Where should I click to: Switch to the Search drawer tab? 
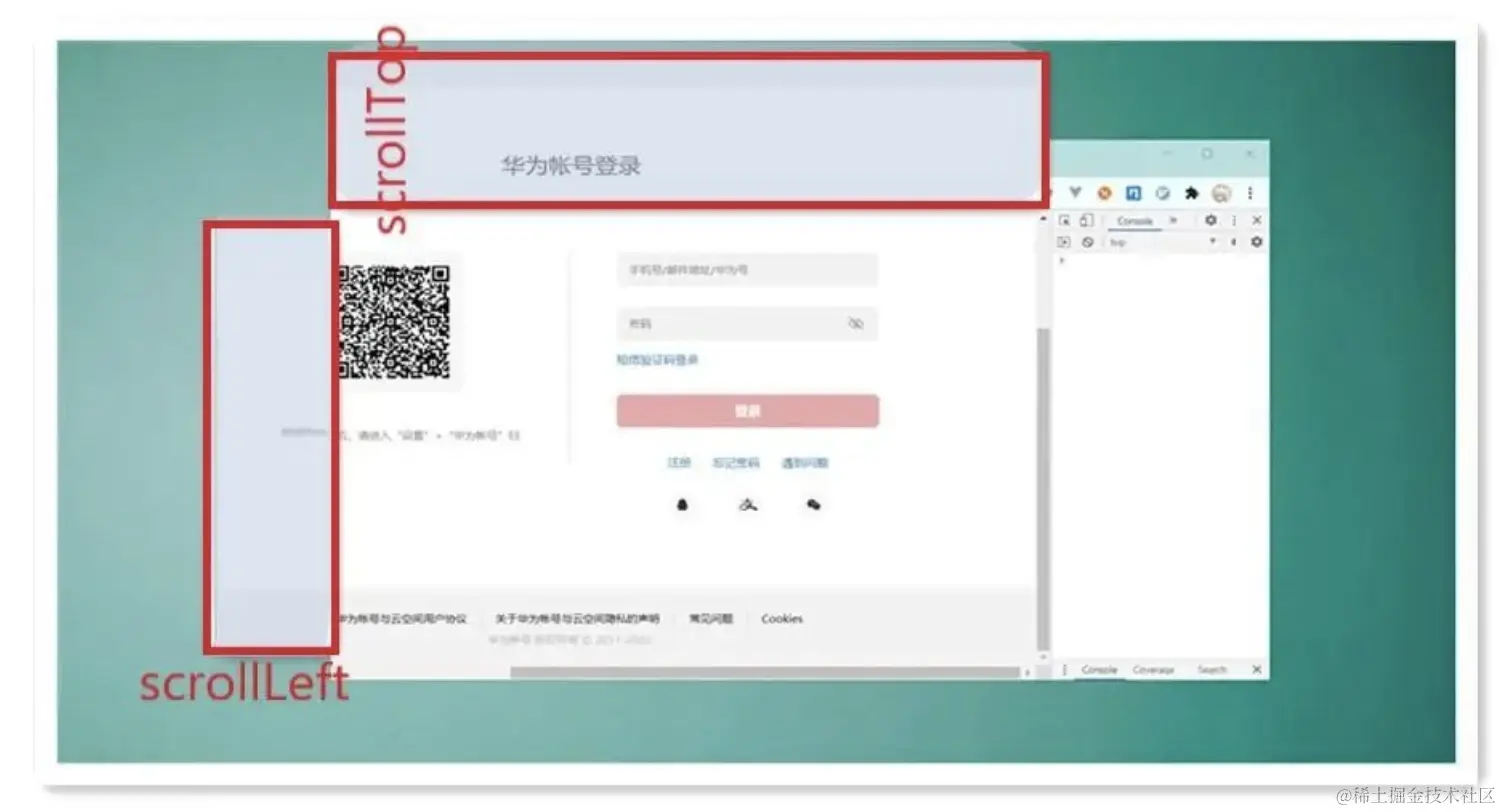(1211, 669)
